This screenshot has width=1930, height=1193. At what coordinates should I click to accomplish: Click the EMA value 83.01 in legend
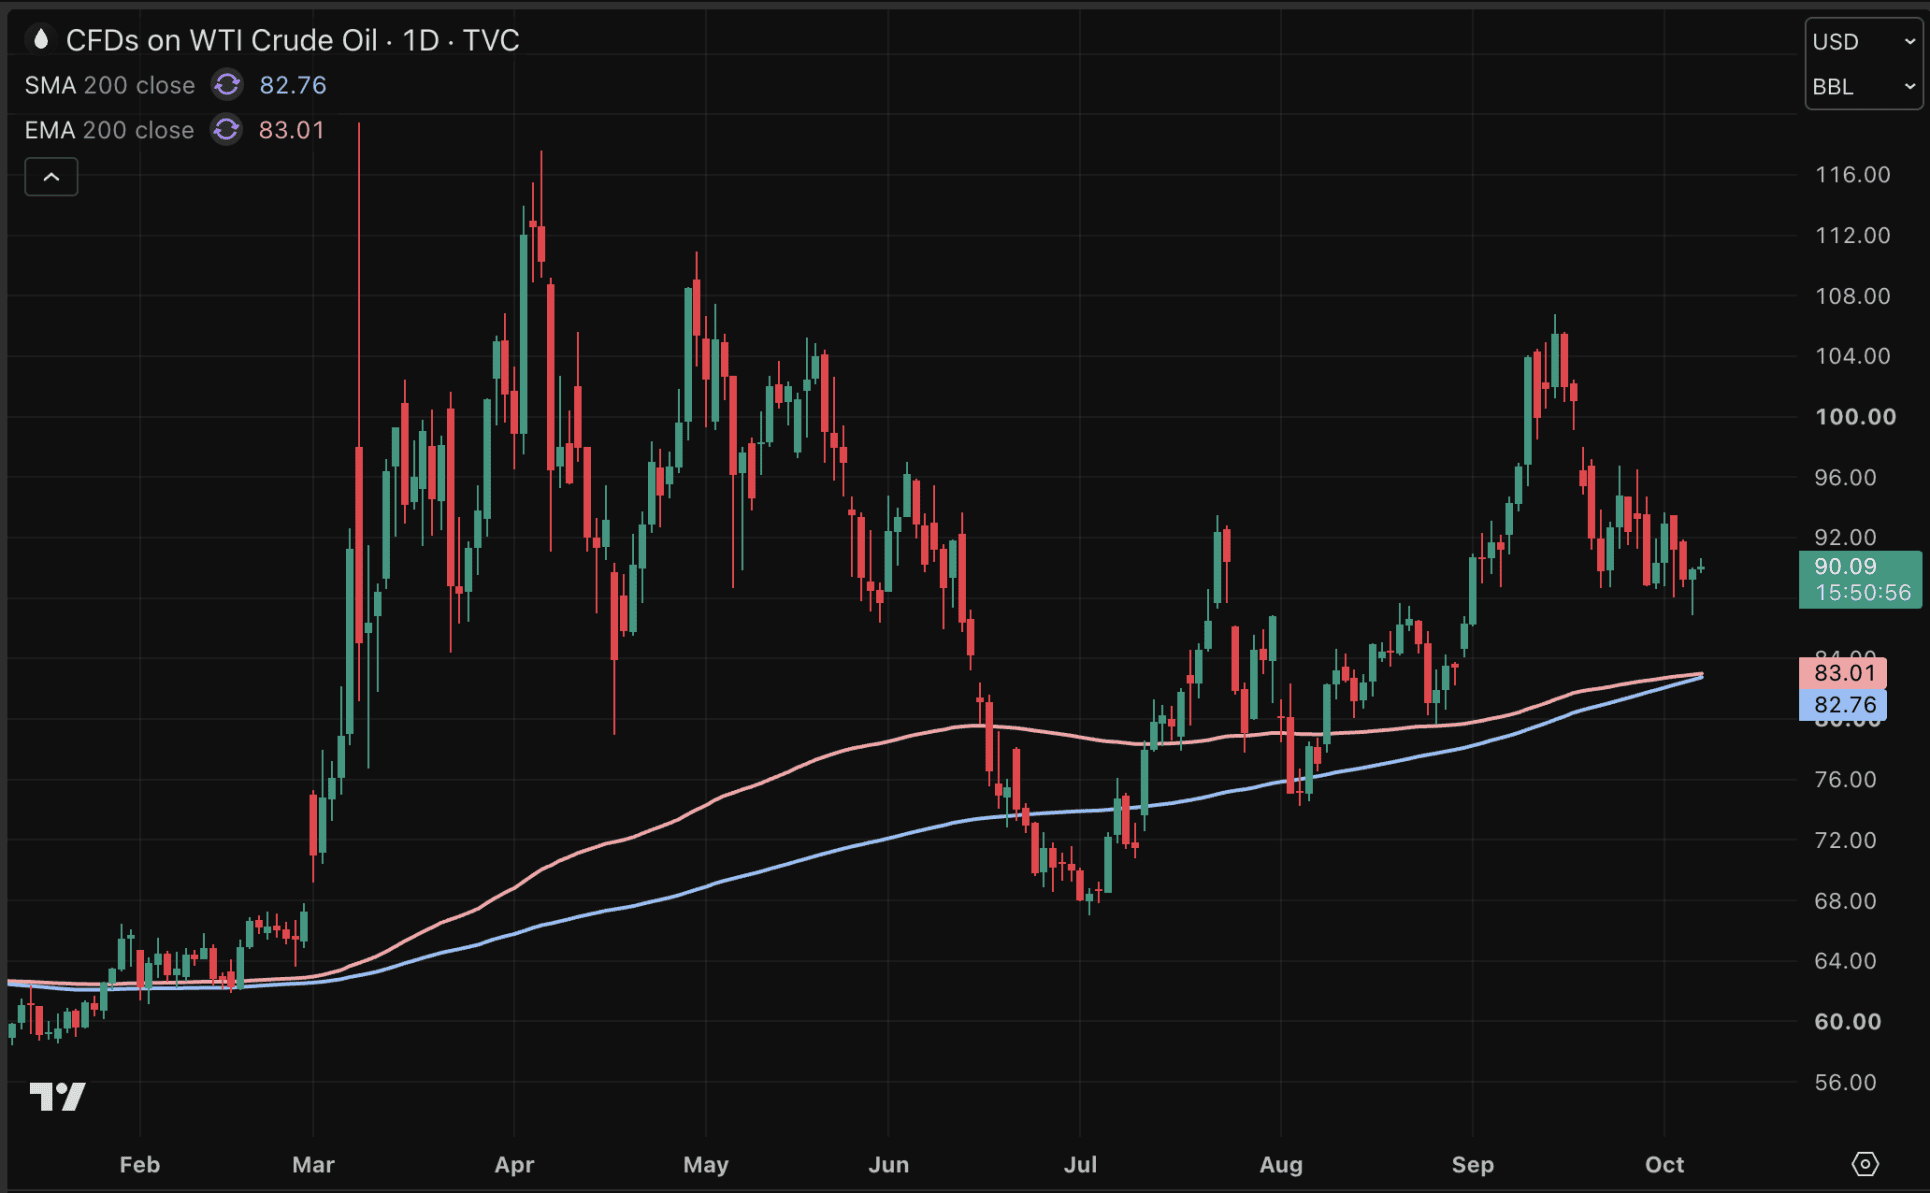click(x=292, y=130)
